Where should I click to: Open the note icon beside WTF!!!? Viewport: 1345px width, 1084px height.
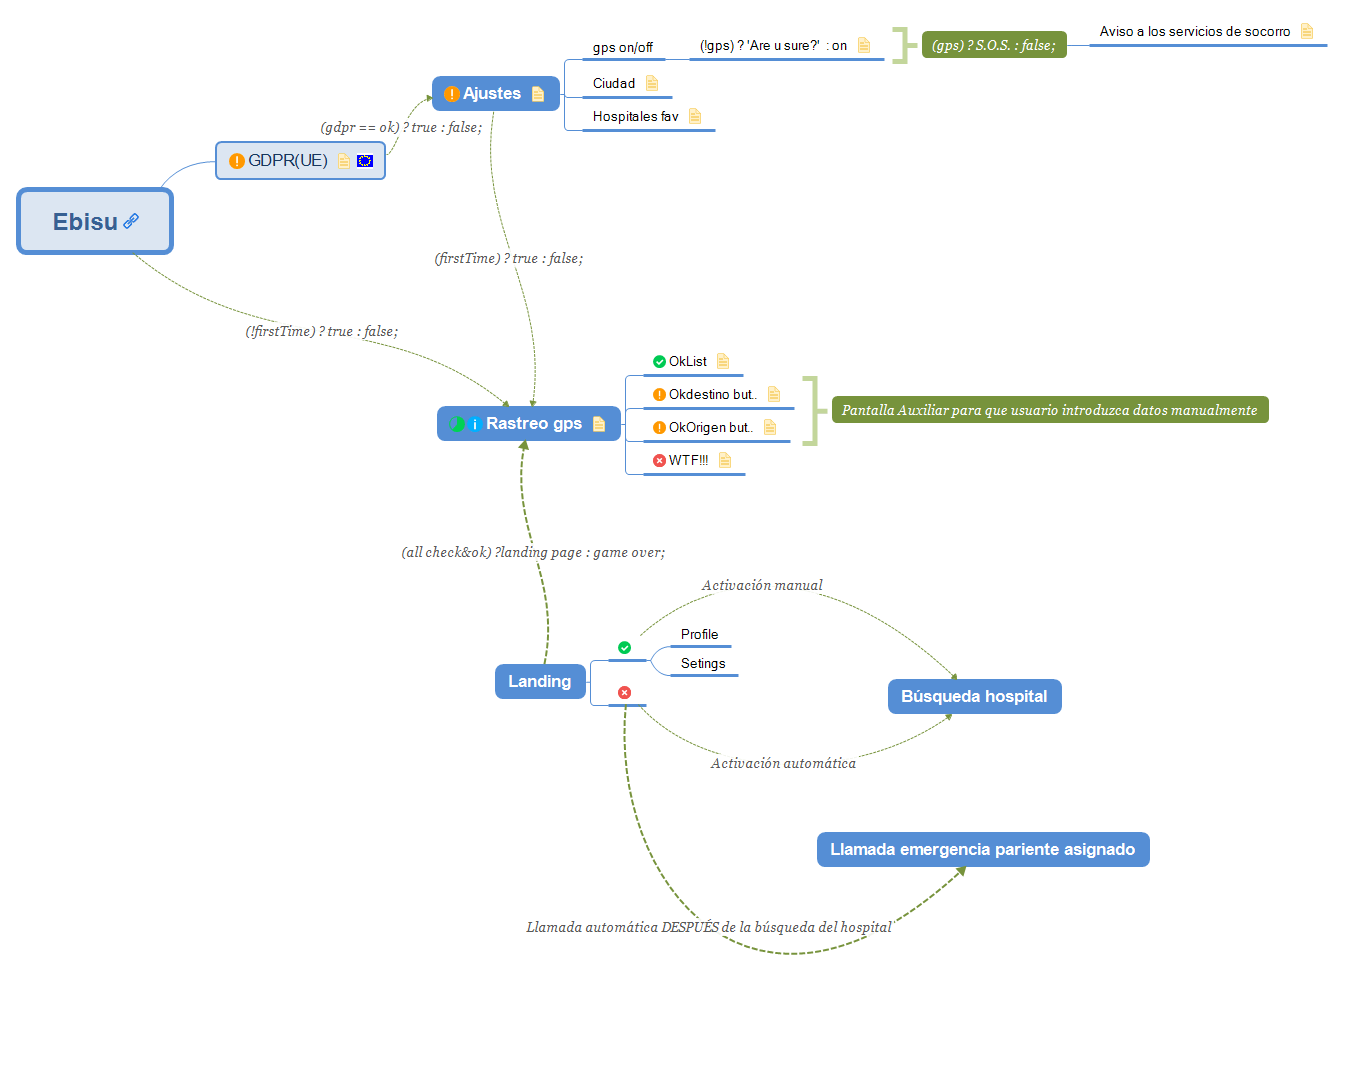click(x=725, y=460)
